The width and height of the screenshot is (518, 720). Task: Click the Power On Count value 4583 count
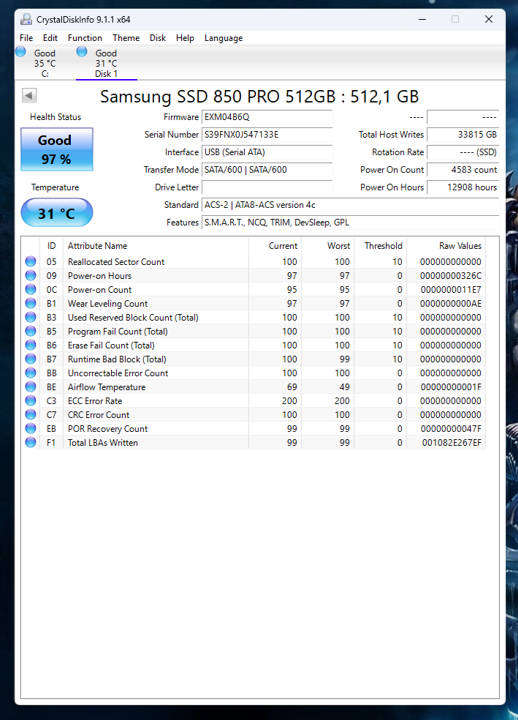click(x=463, y=169)
